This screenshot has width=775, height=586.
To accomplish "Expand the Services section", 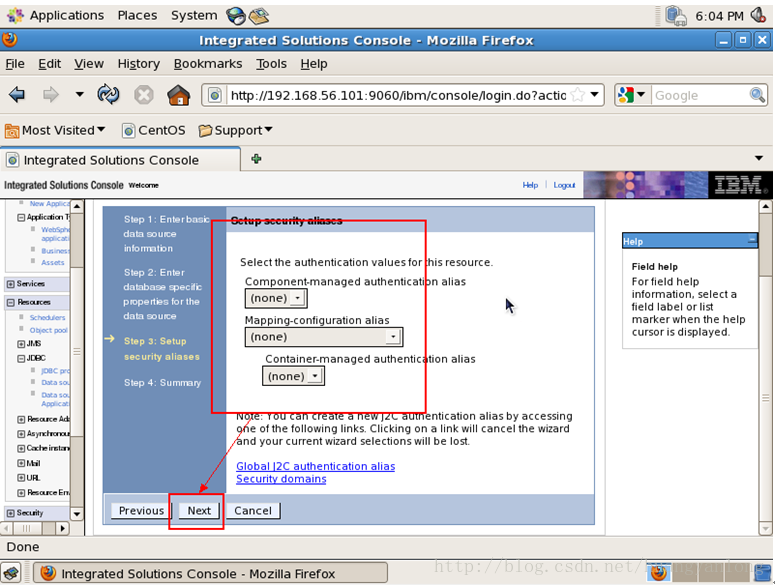I will click(10, 284).
